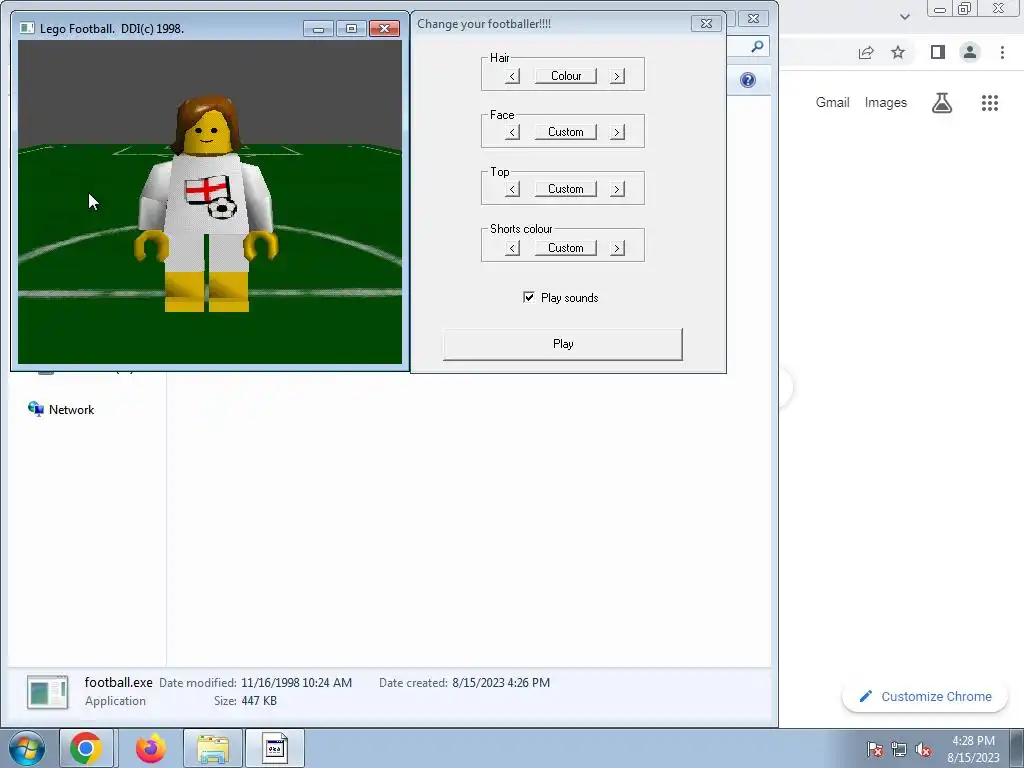Open Action Center flag tray icon
Screen dimensions: 1024x768
point(875,749)
